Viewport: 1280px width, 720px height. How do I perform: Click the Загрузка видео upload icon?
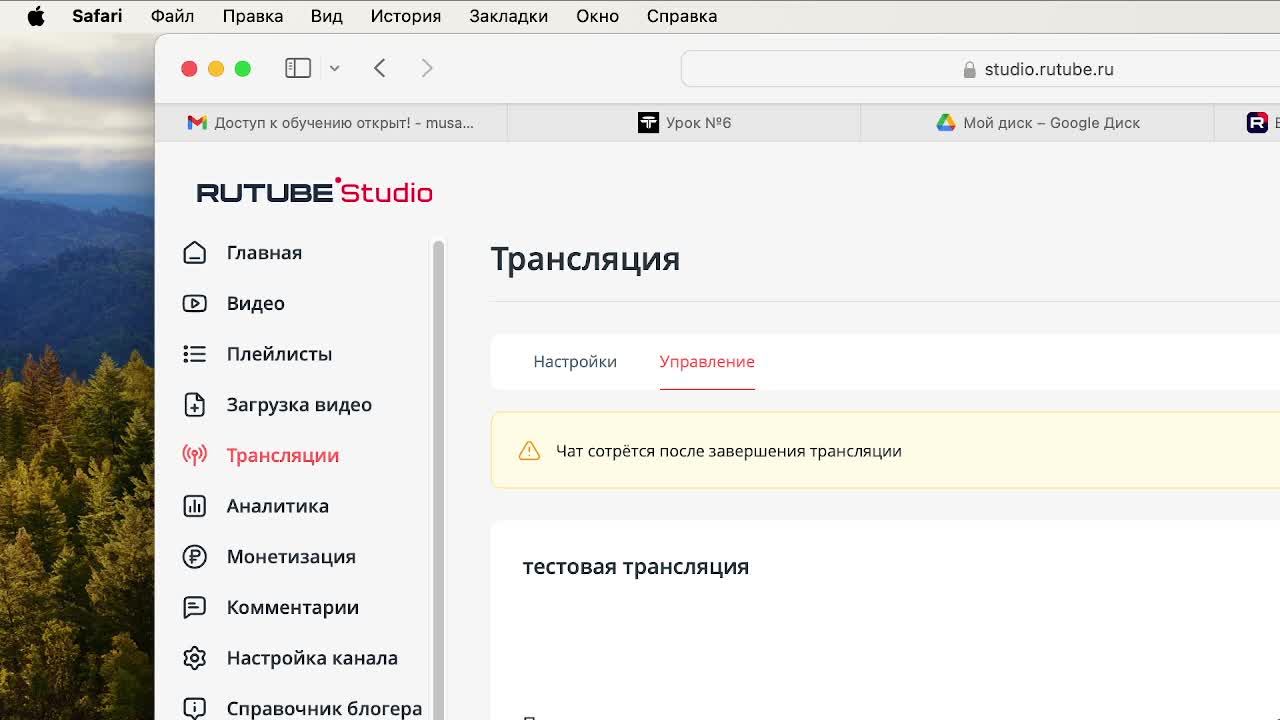[195, 404]
